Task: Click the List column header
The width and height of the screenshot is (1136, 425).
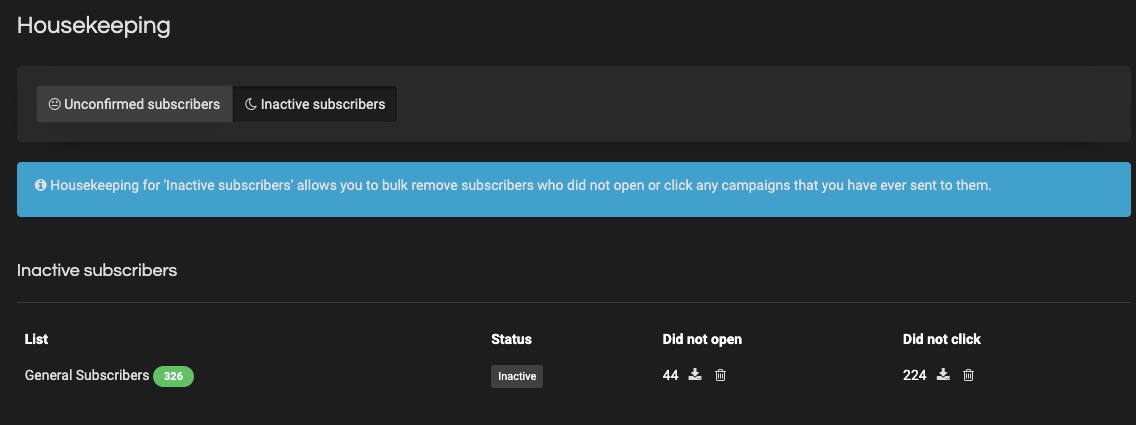Action: point(36,339)
